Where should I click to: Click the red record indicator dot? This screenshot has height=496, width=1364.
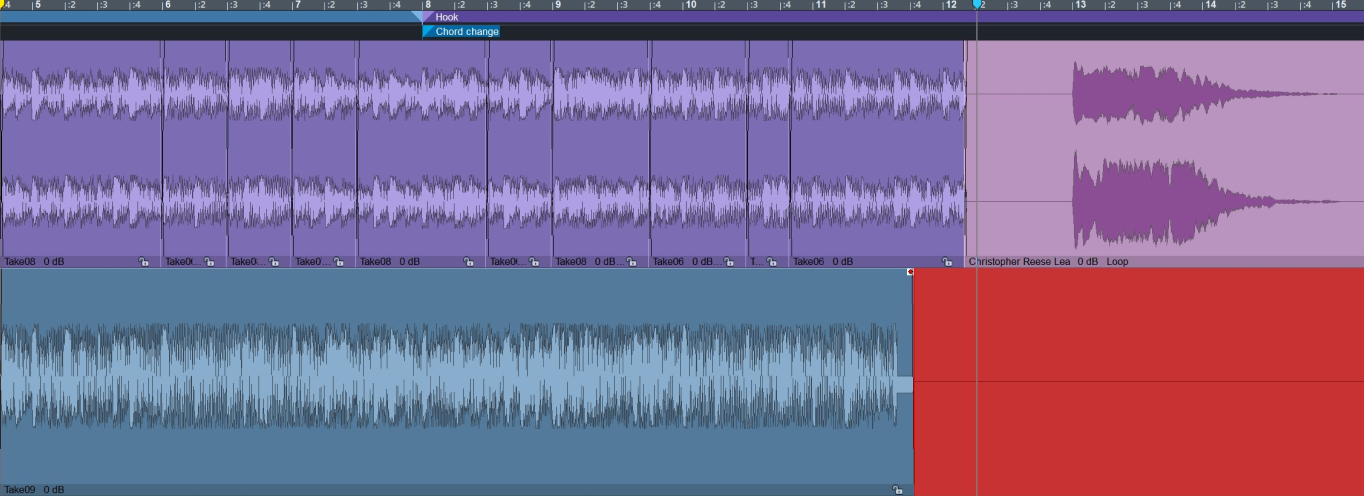(910, 272)
